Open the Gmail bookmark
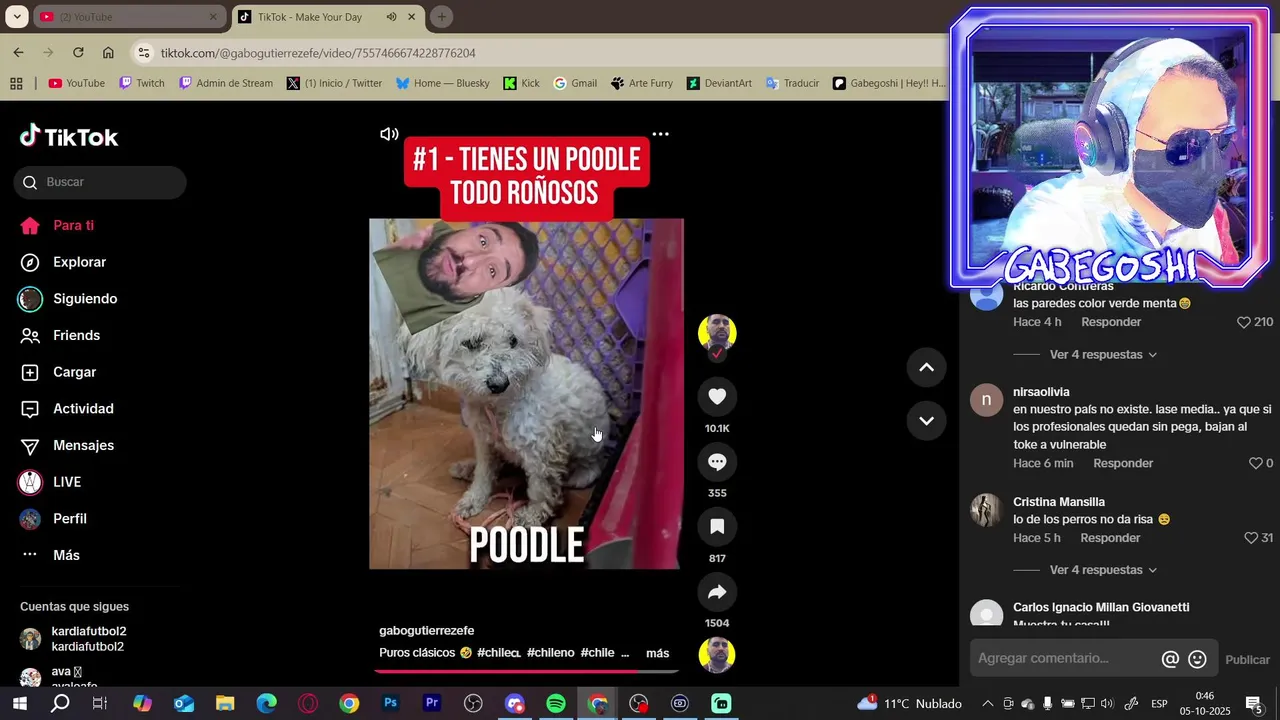This screenshot has height=720, width=1280. pyautogui.click(x=575, y=83)
